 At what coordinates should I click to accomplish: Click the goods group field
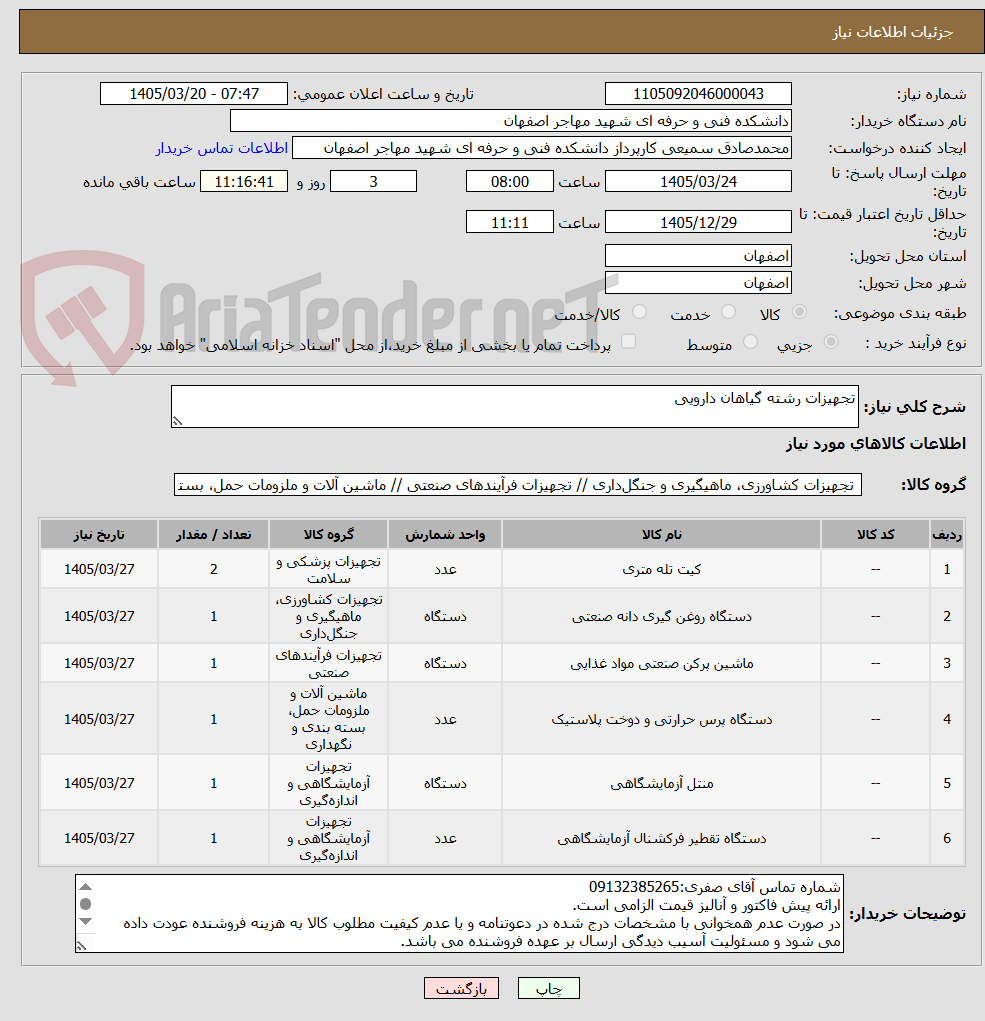tap(518, 485)
